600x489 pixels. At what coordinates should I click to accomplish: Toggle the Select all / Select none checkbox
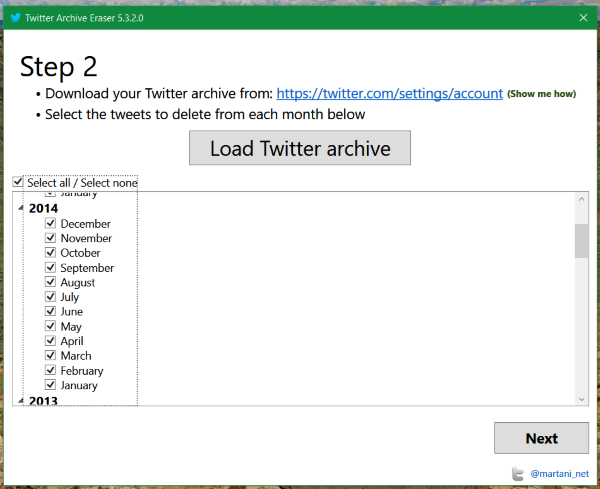[18, 182]
